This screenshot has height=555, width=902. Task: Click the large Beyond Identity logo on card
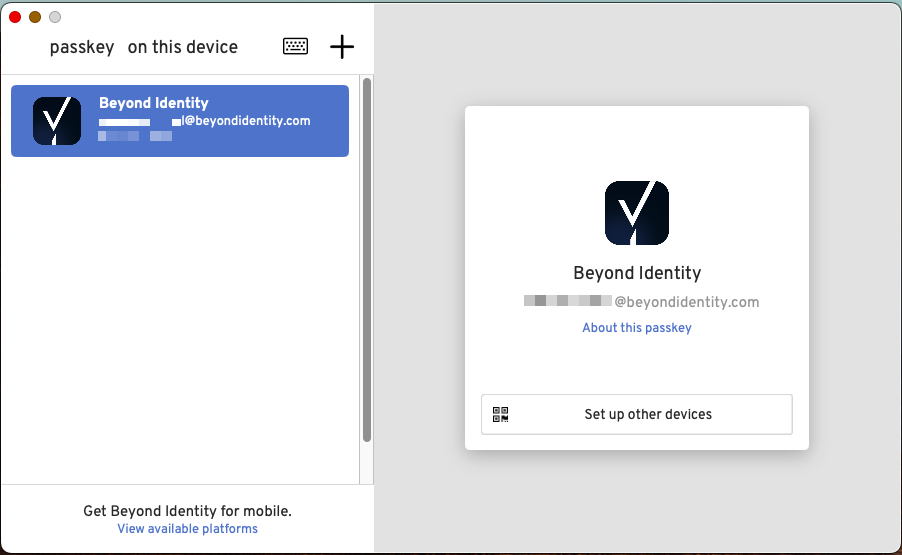(637, 213)
